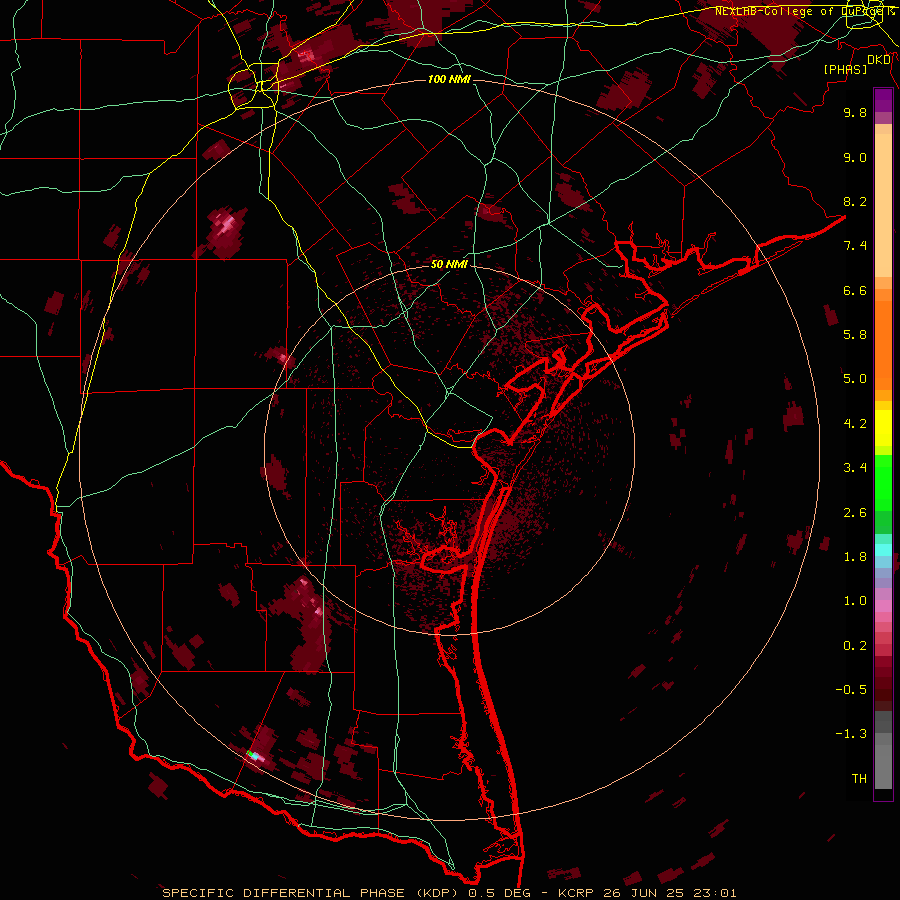Select the 6.6 legend value
The height and width of the screenshot is (900, 900).
pyautogui.click(x=855, y=290)
